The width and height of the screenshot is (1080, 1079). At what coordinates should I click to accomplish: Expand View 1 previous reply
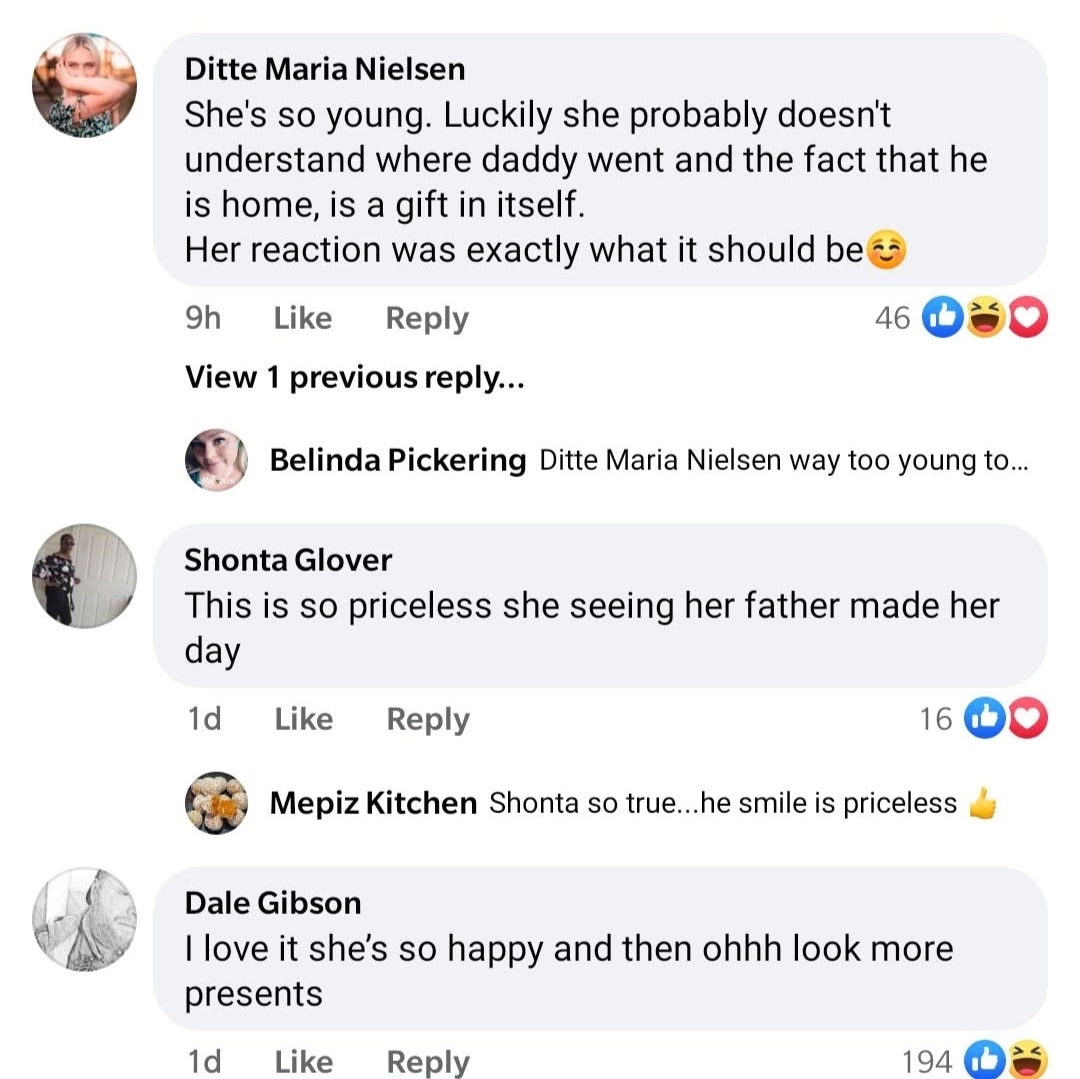355,377
